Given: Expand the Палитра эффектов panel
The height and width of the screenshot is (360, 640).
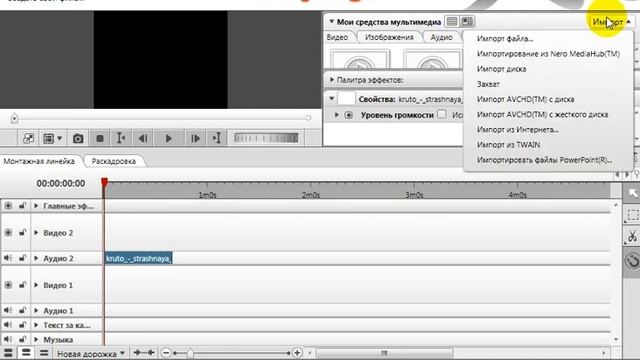Looking at the screenshot, I should point(332,80).
